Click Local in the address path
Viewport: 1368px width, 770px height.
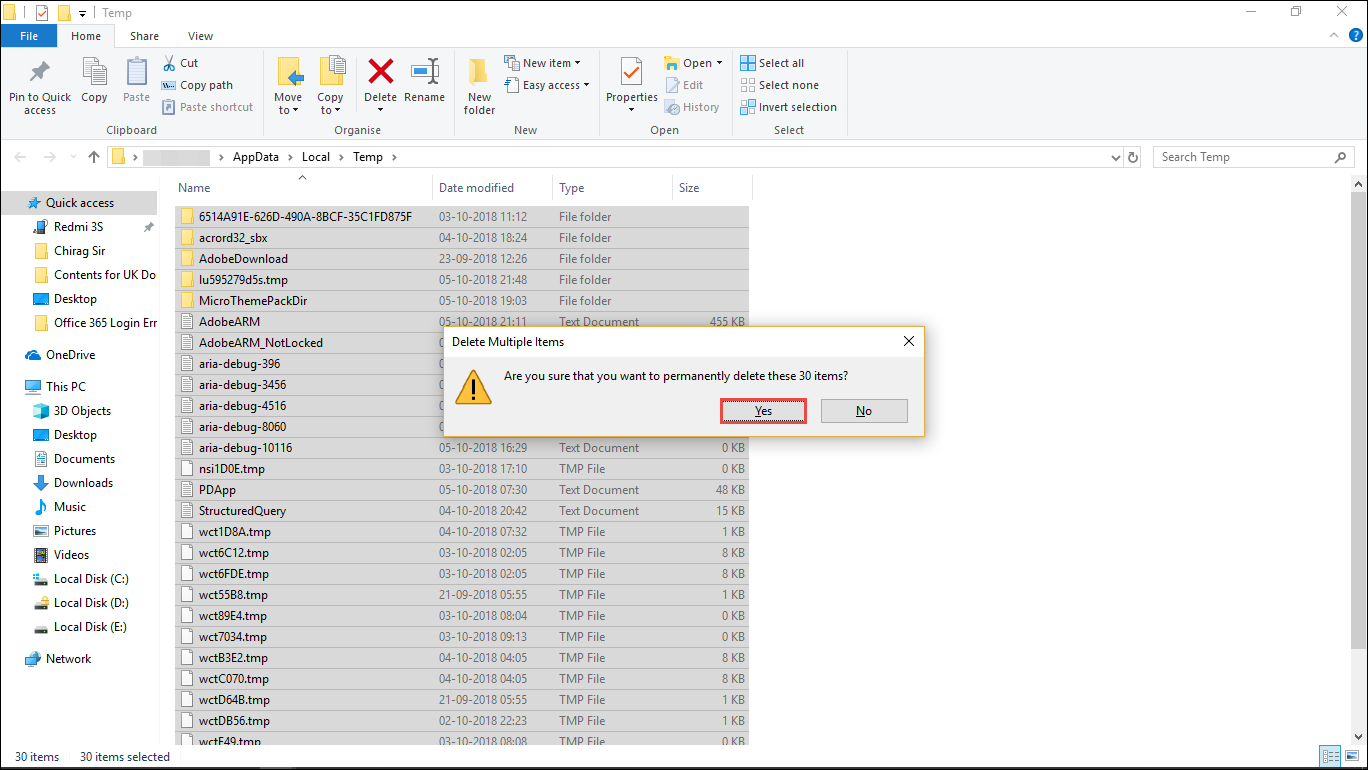coord(316,157)
